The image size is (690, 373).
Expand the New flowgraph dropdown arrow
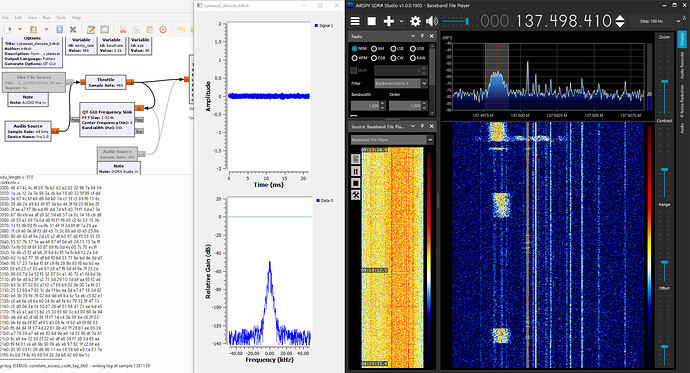point(20,29)
